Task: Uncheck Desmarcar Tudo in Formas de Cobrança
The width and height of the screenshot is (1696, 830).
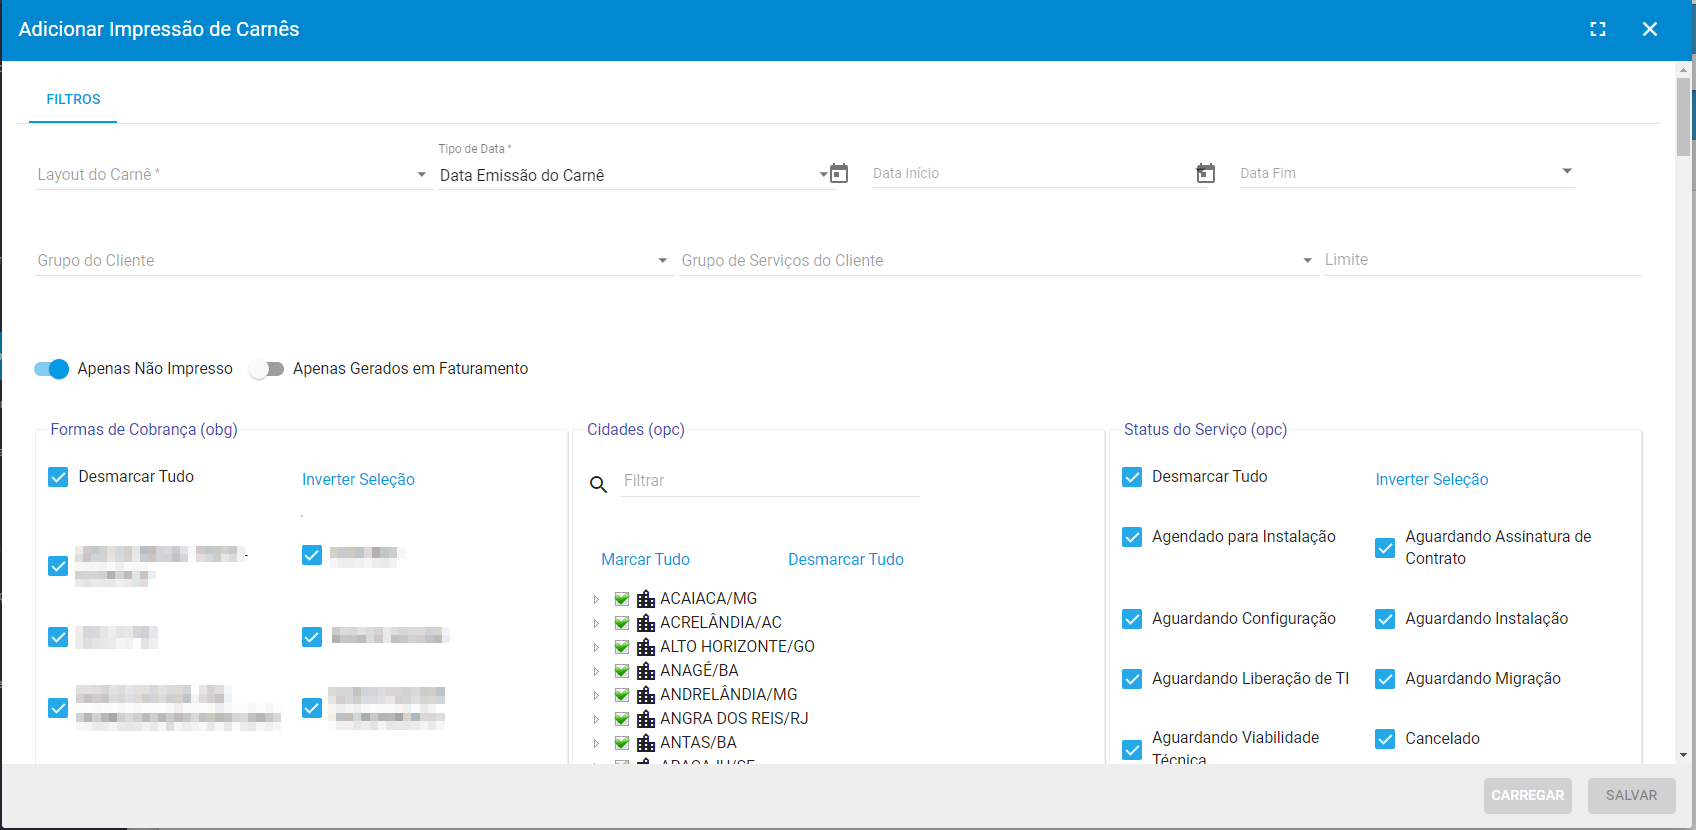Action: (58, 477)
